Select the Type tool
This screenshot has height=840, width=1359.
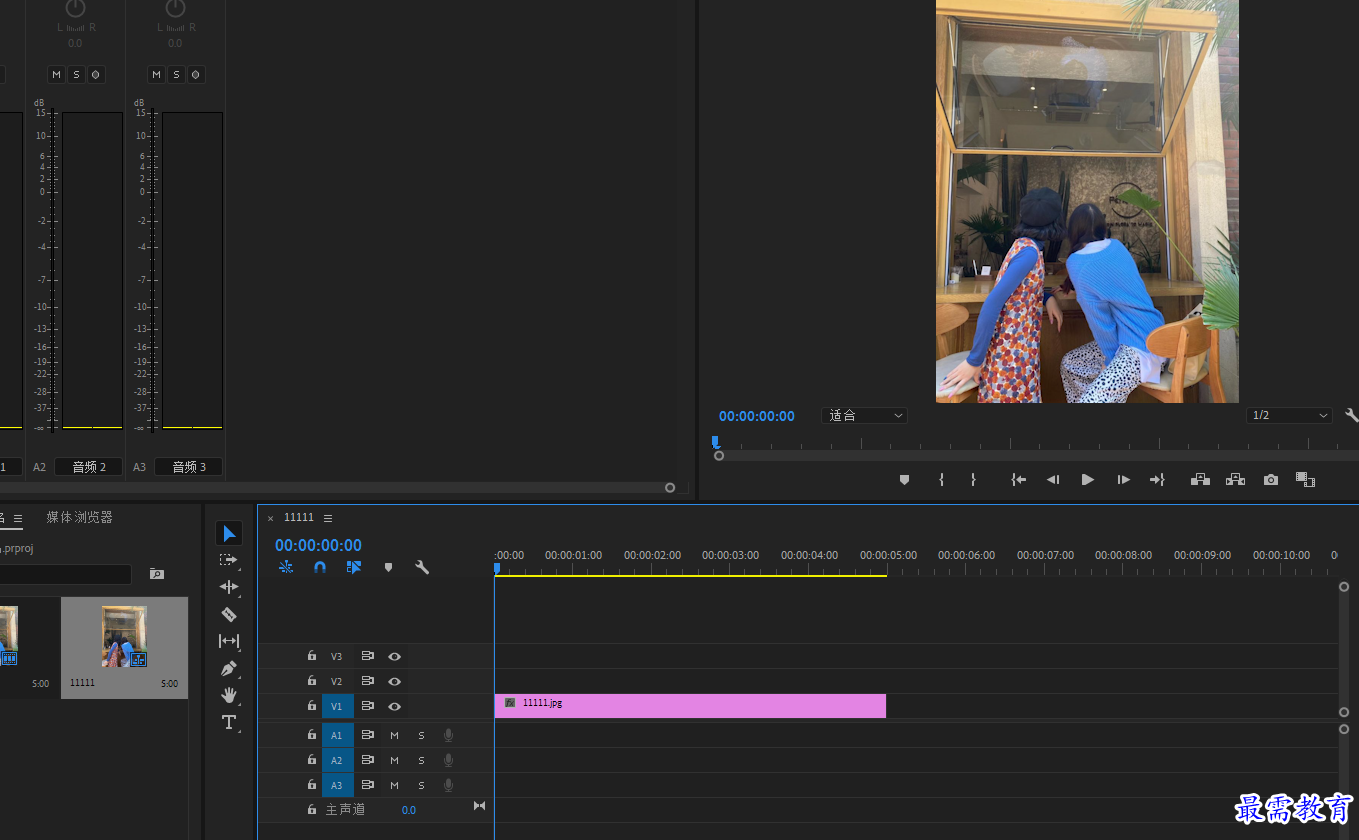pyautogui.click(x=229, y=722)
